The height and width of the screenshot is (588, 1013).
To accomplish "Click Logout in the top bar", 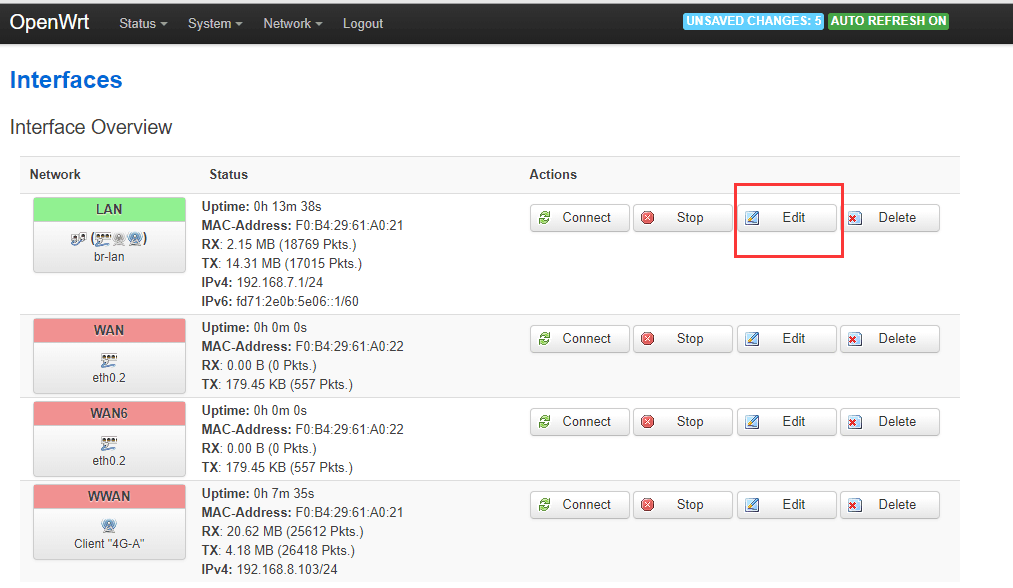I will pyautogui.click(x=362, y=23).
